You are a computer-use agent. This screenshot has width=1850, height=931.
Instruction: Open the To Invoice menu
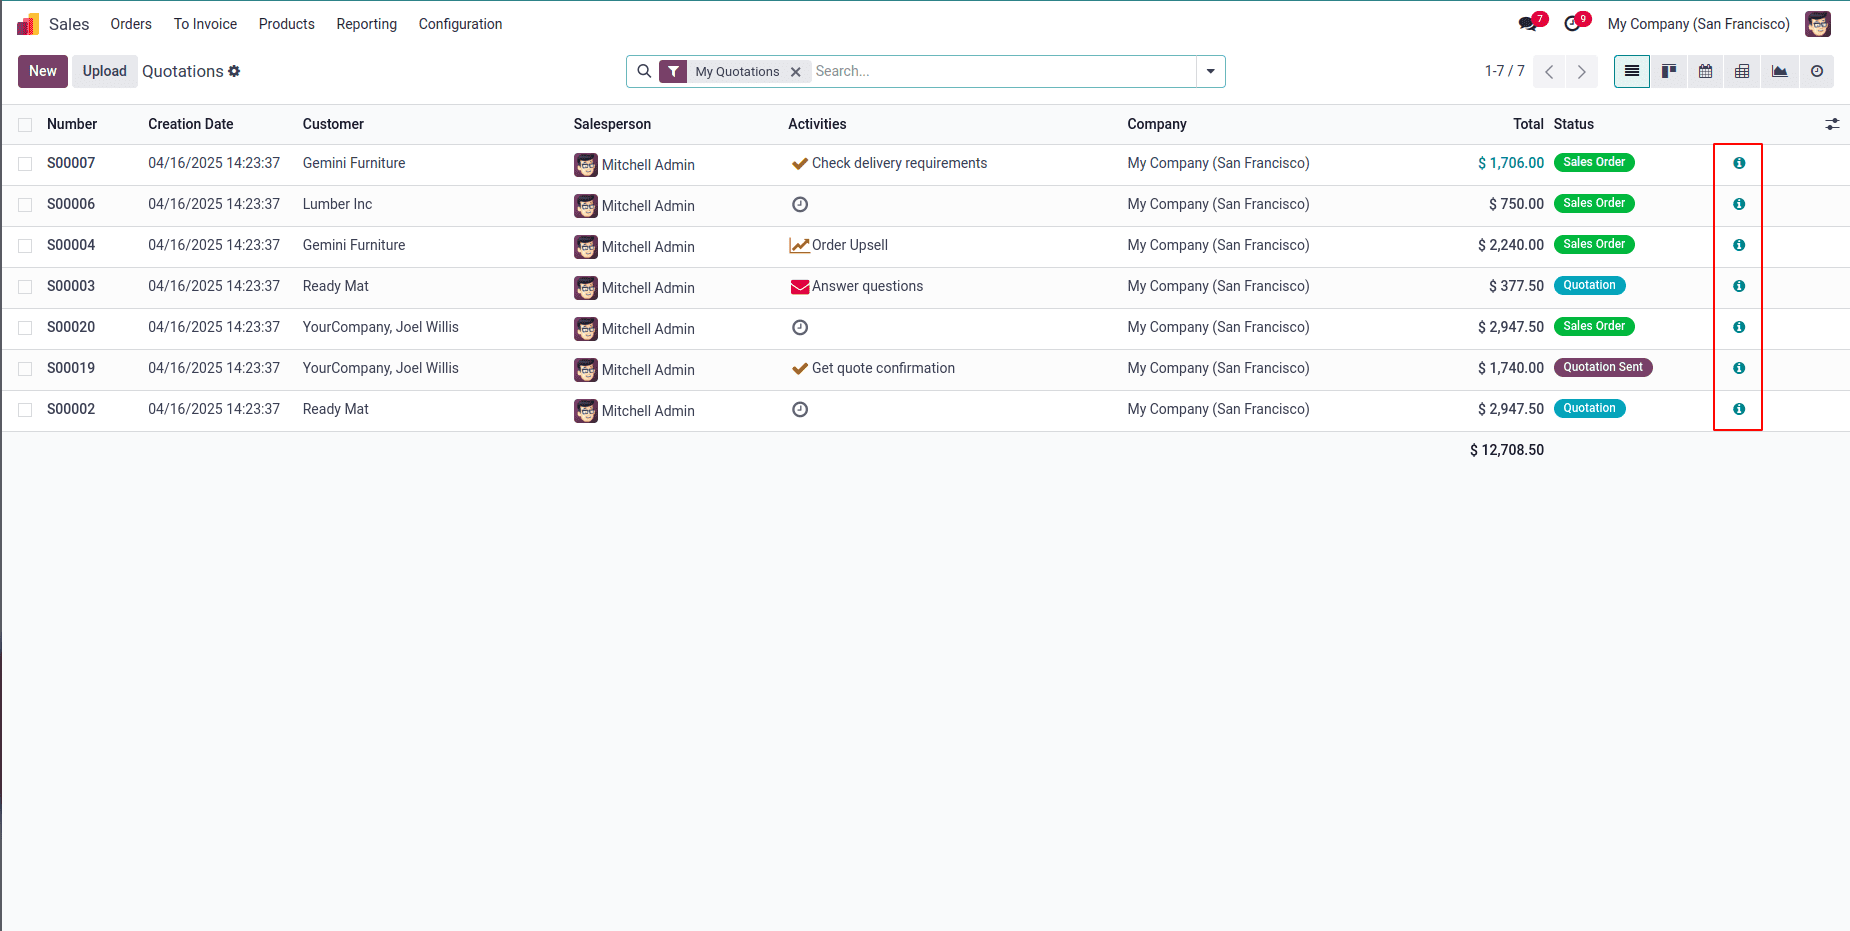pyautogui.click(x=205, y=24)
